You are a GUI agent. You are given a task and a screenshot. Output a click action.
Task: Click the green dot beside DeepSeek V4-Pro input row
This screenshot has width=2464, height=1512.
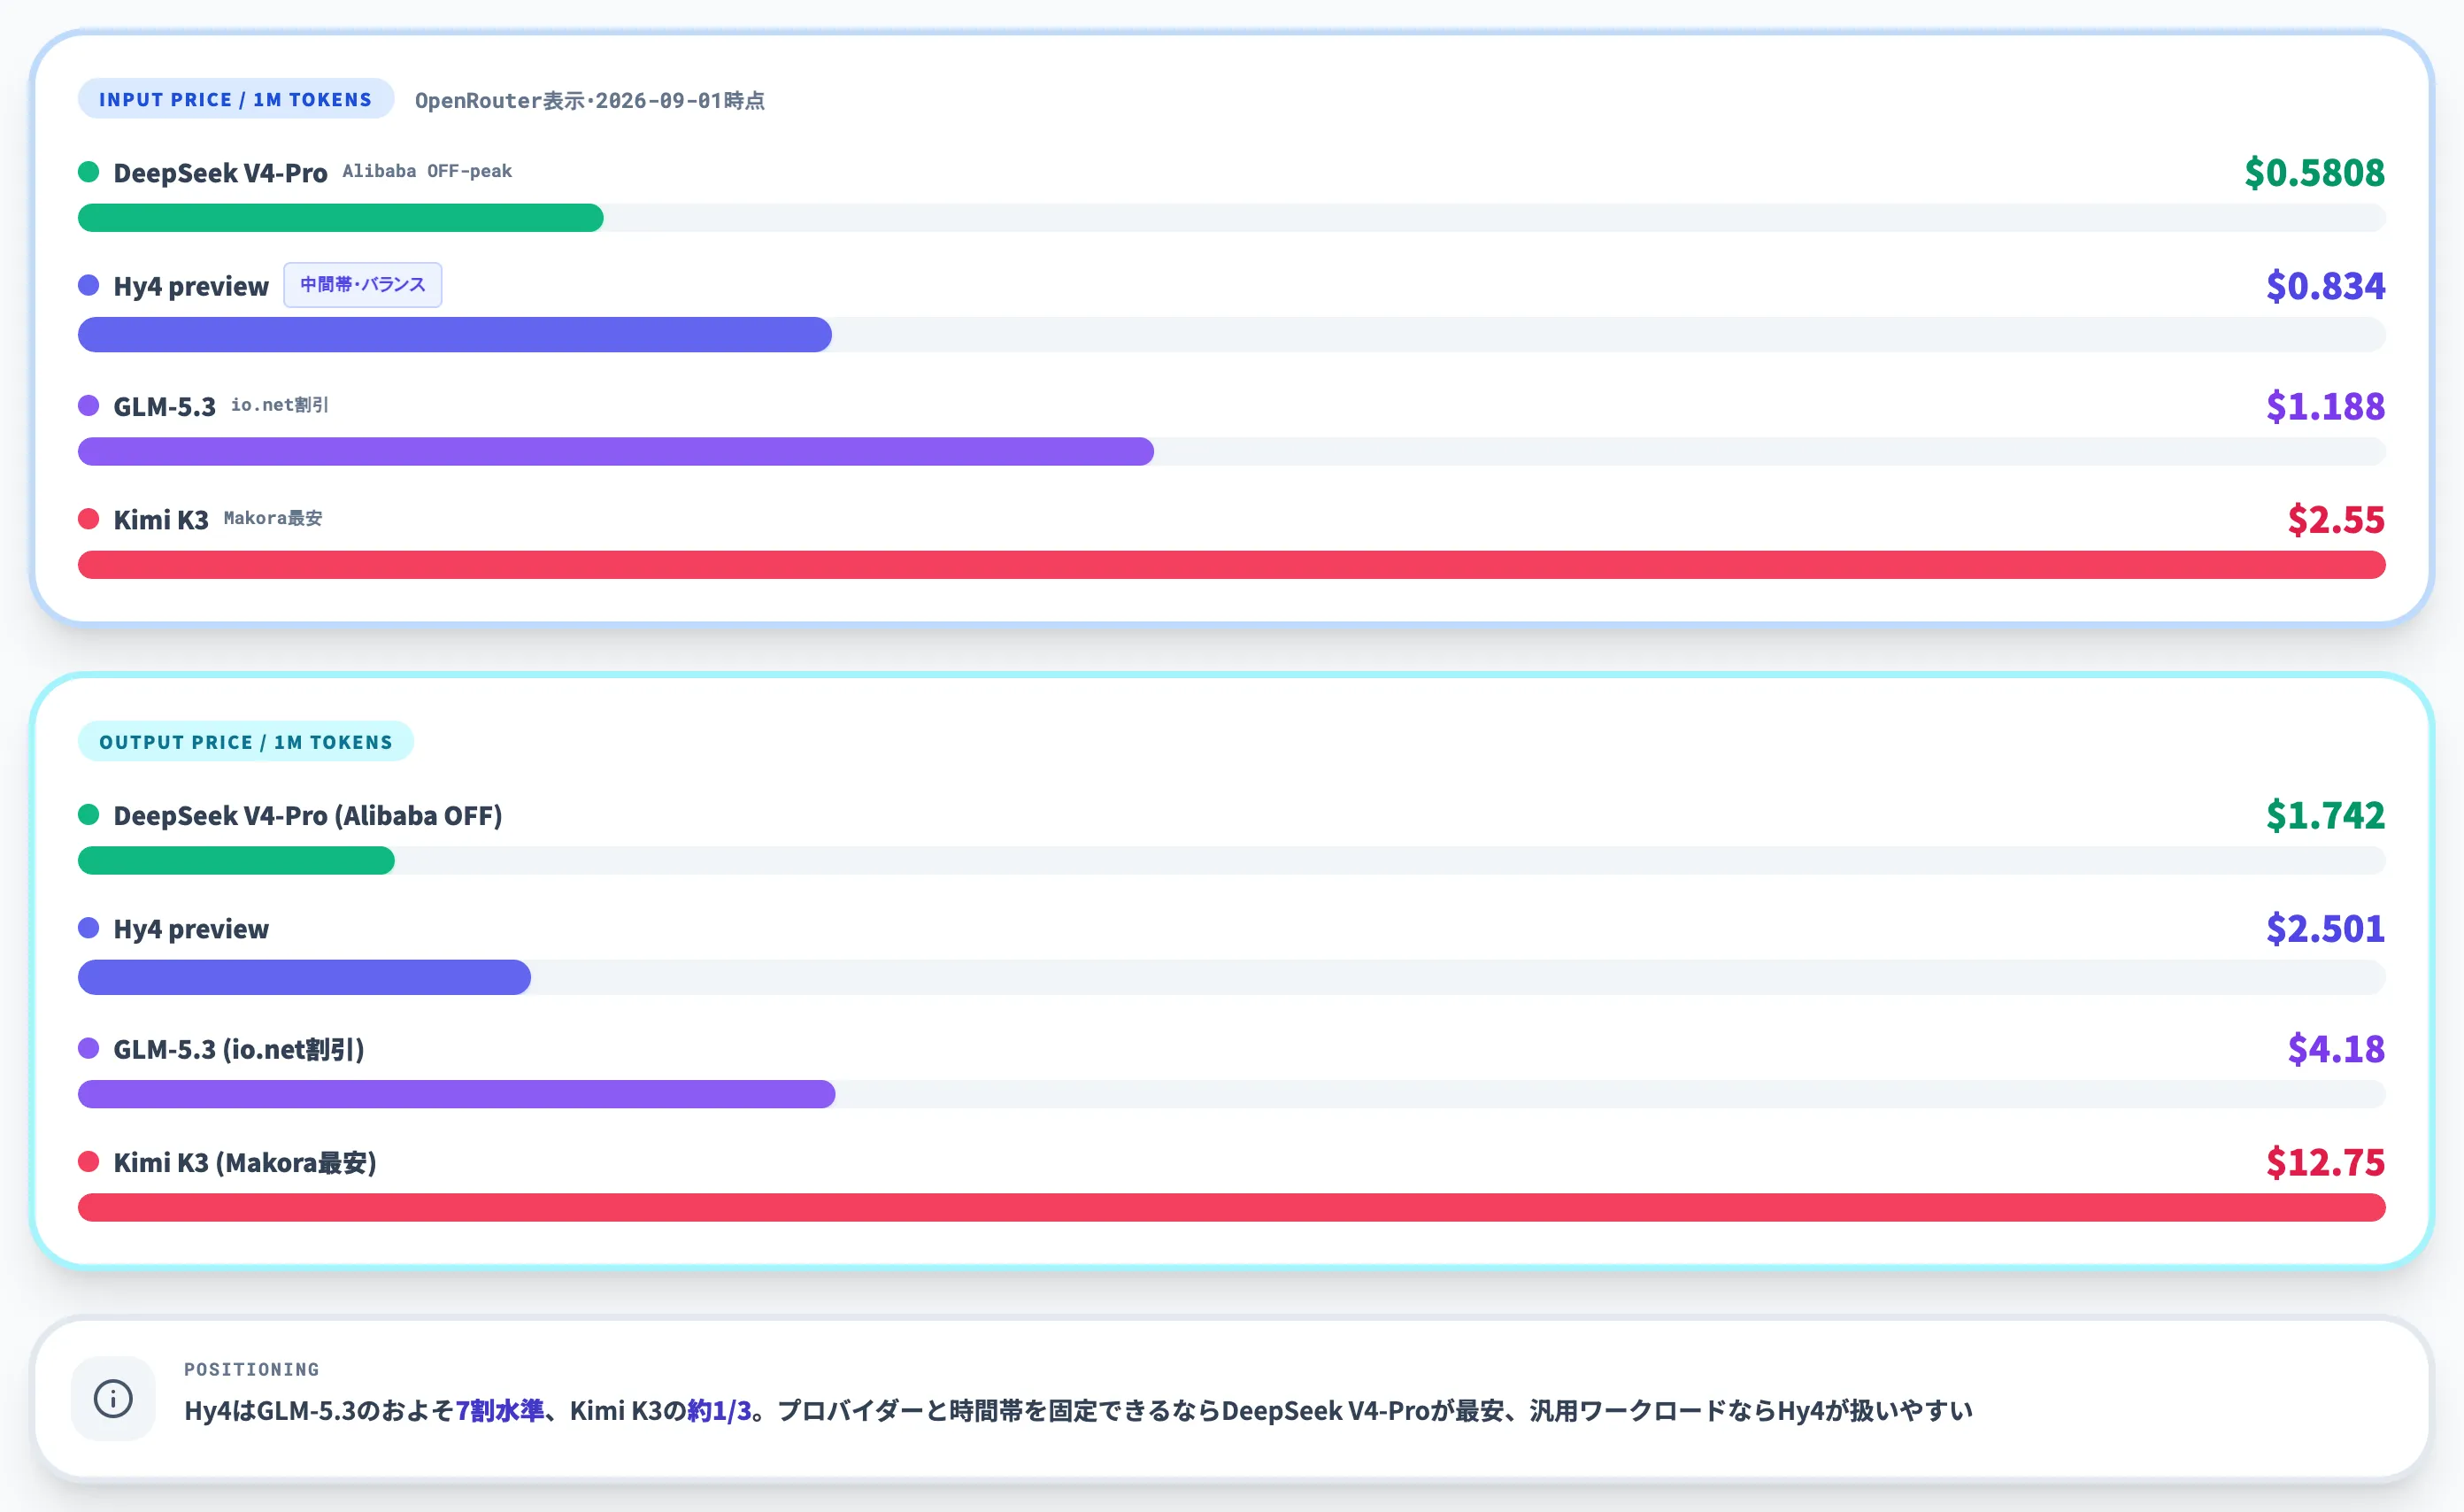coord(89,172)
